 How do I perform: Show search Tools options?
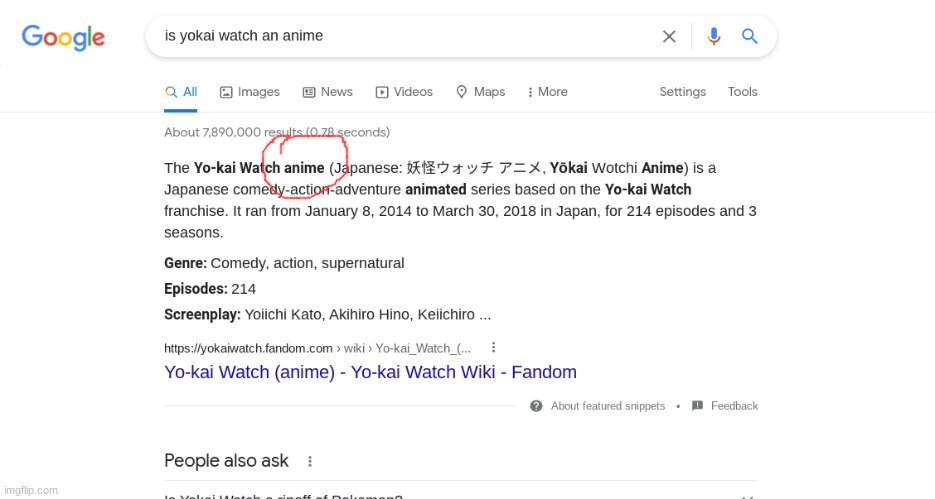tap(742, 92)
